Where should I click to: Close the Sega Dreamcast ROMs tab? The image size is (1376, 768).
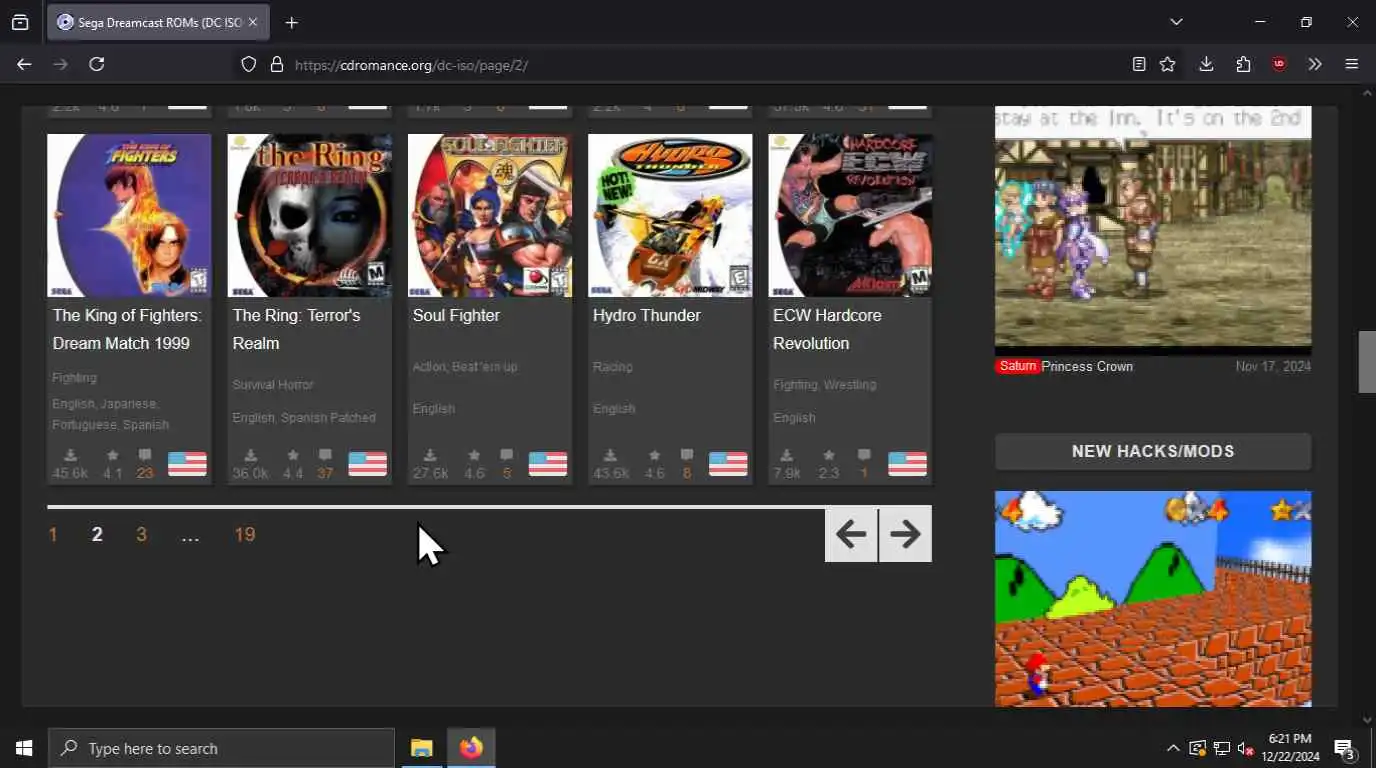pyautogui.click(x=253, y=22)
